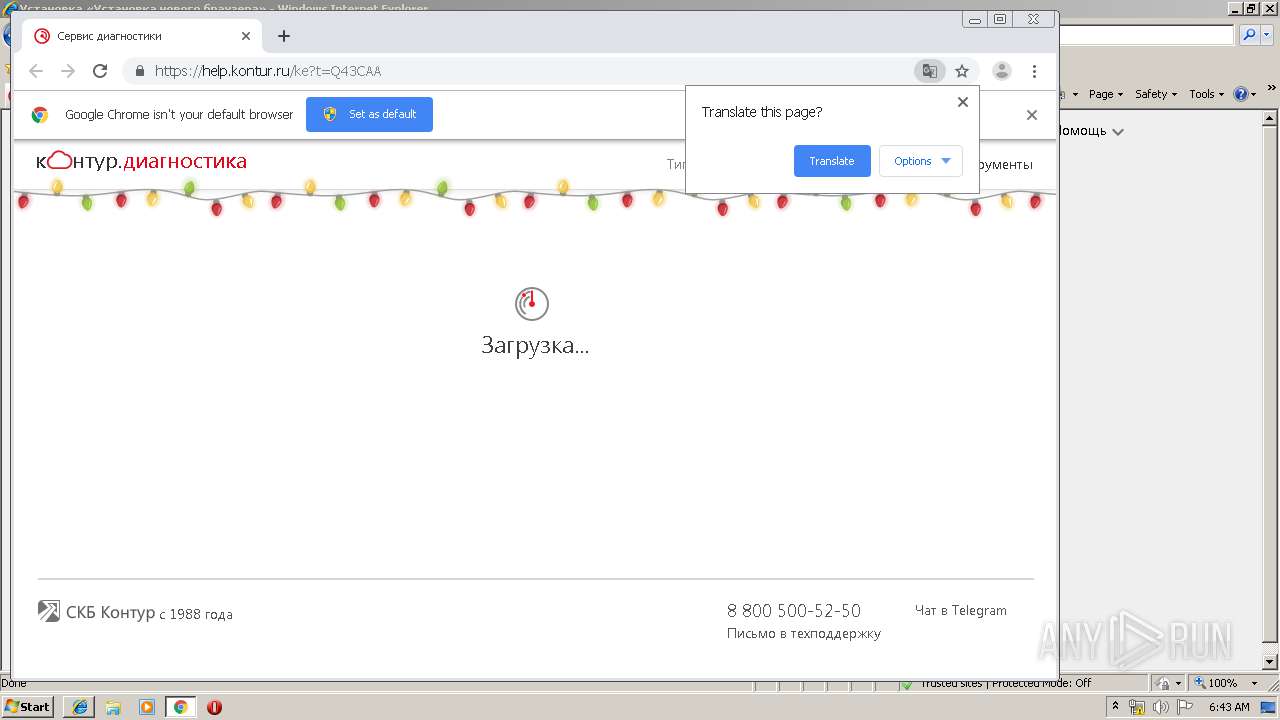Reload the page in Chrome
Screen dimensions: 1280x720
click(x=100, y=71)
